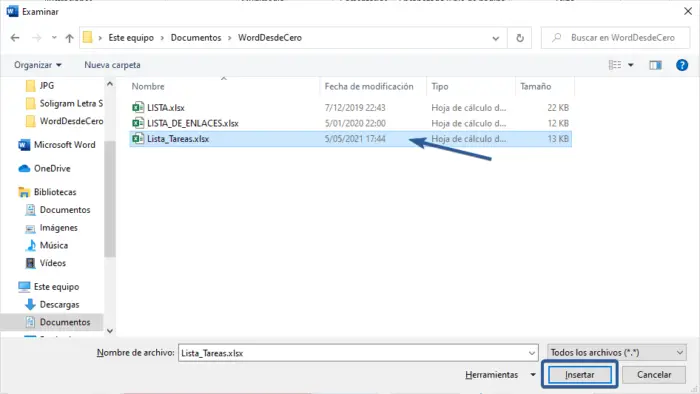The image size is (700, 394).
Task: Go back using the left arrow
Action: click(15, 38)
